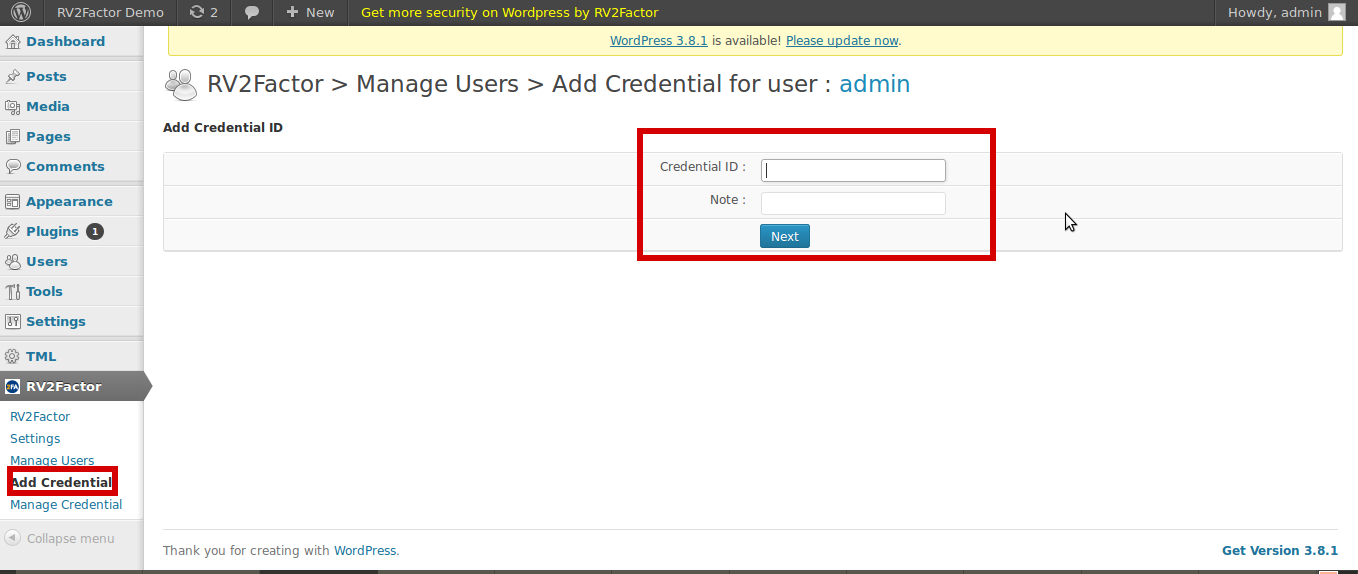Viewport: 1358px width, 574px height.
Task: Click the Get more security by RV2Factor link
Action: (509, 12)
